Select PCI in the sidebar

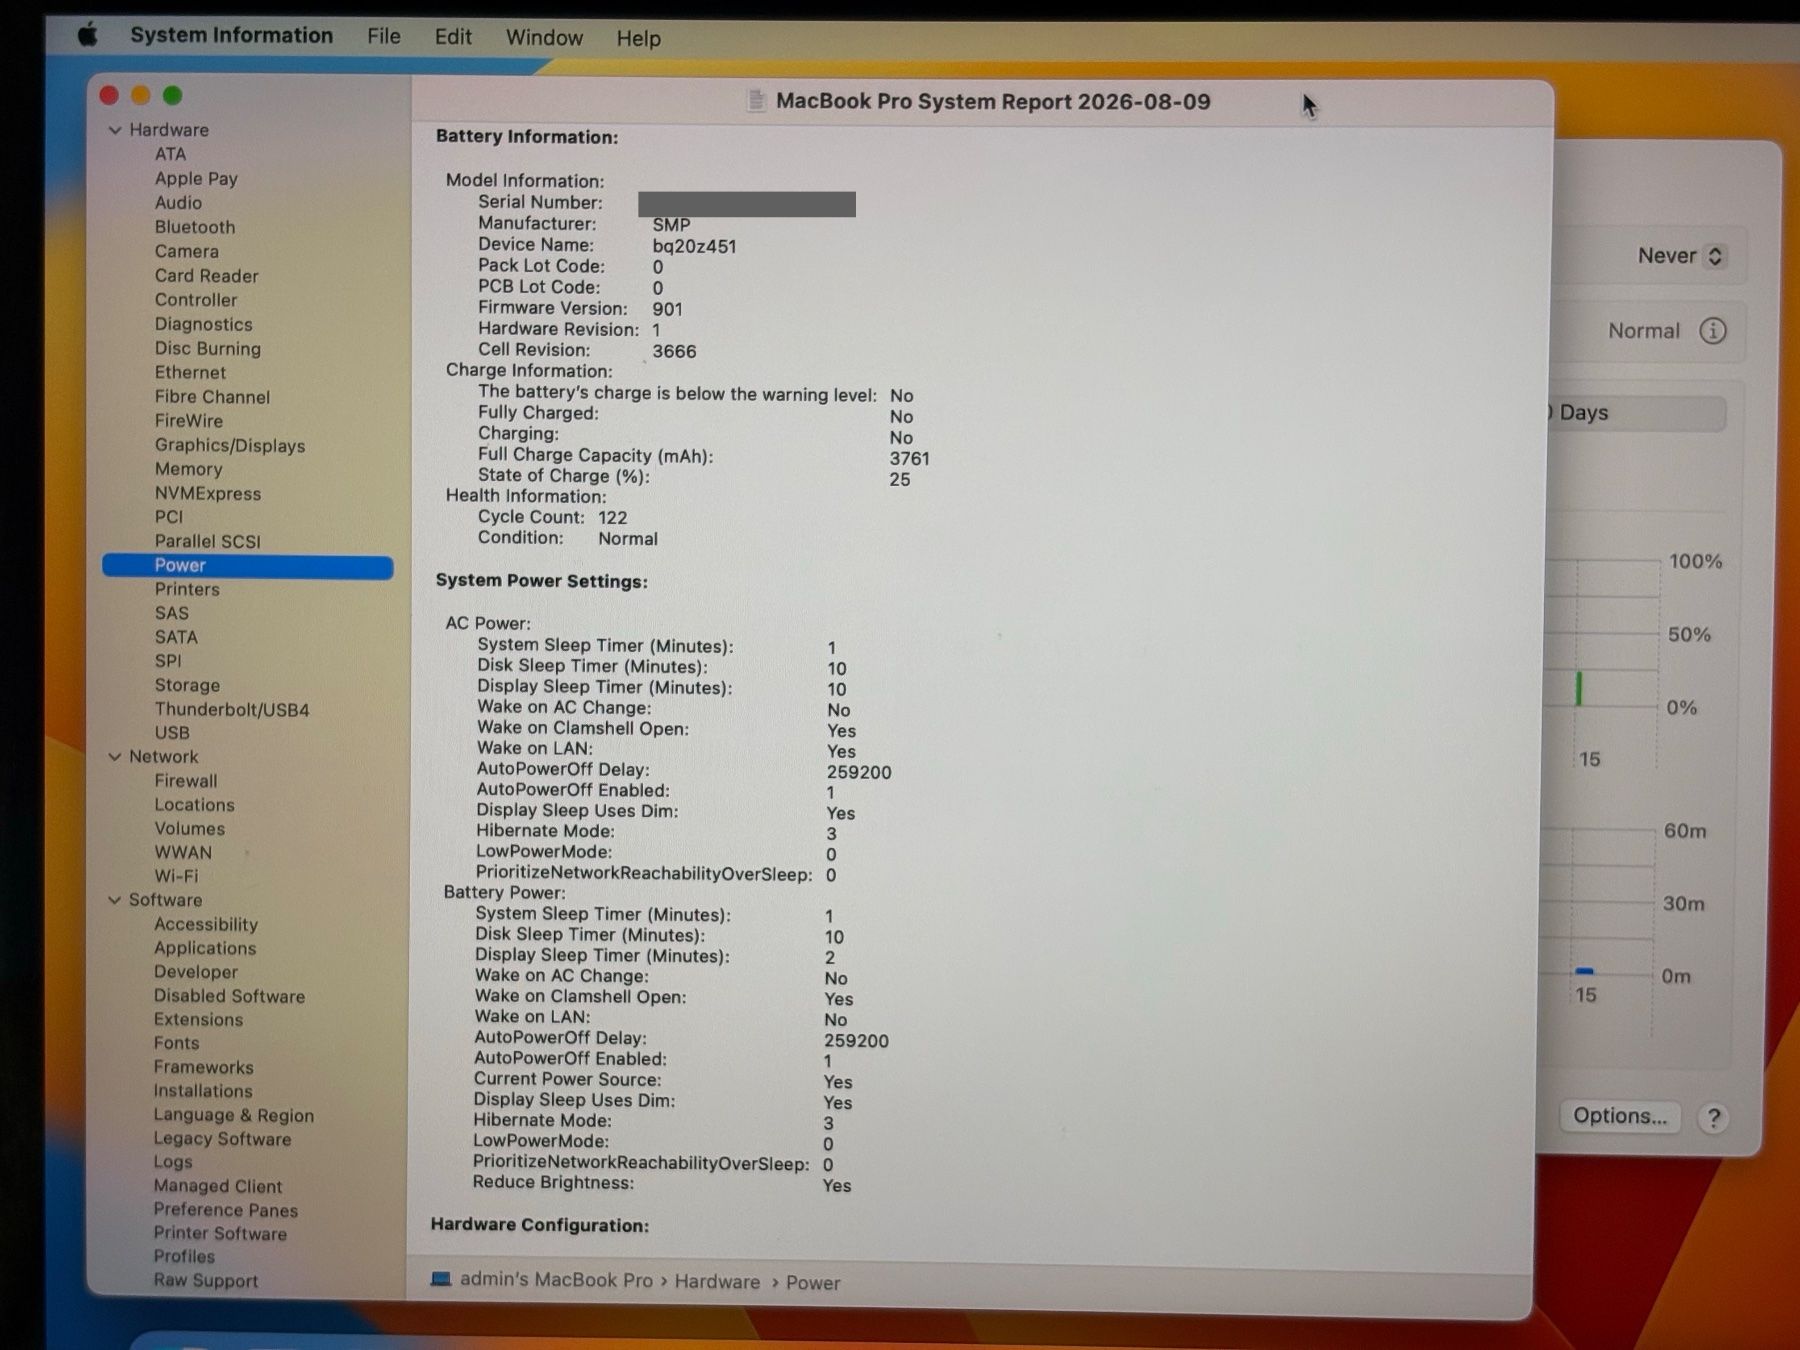tap(169, 517)
